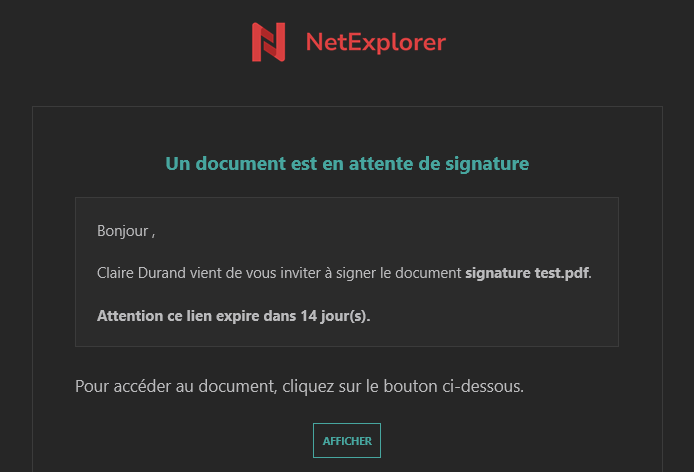Click the words 'cliquez sur le bouton ci-dessous'

click(401, 386)
